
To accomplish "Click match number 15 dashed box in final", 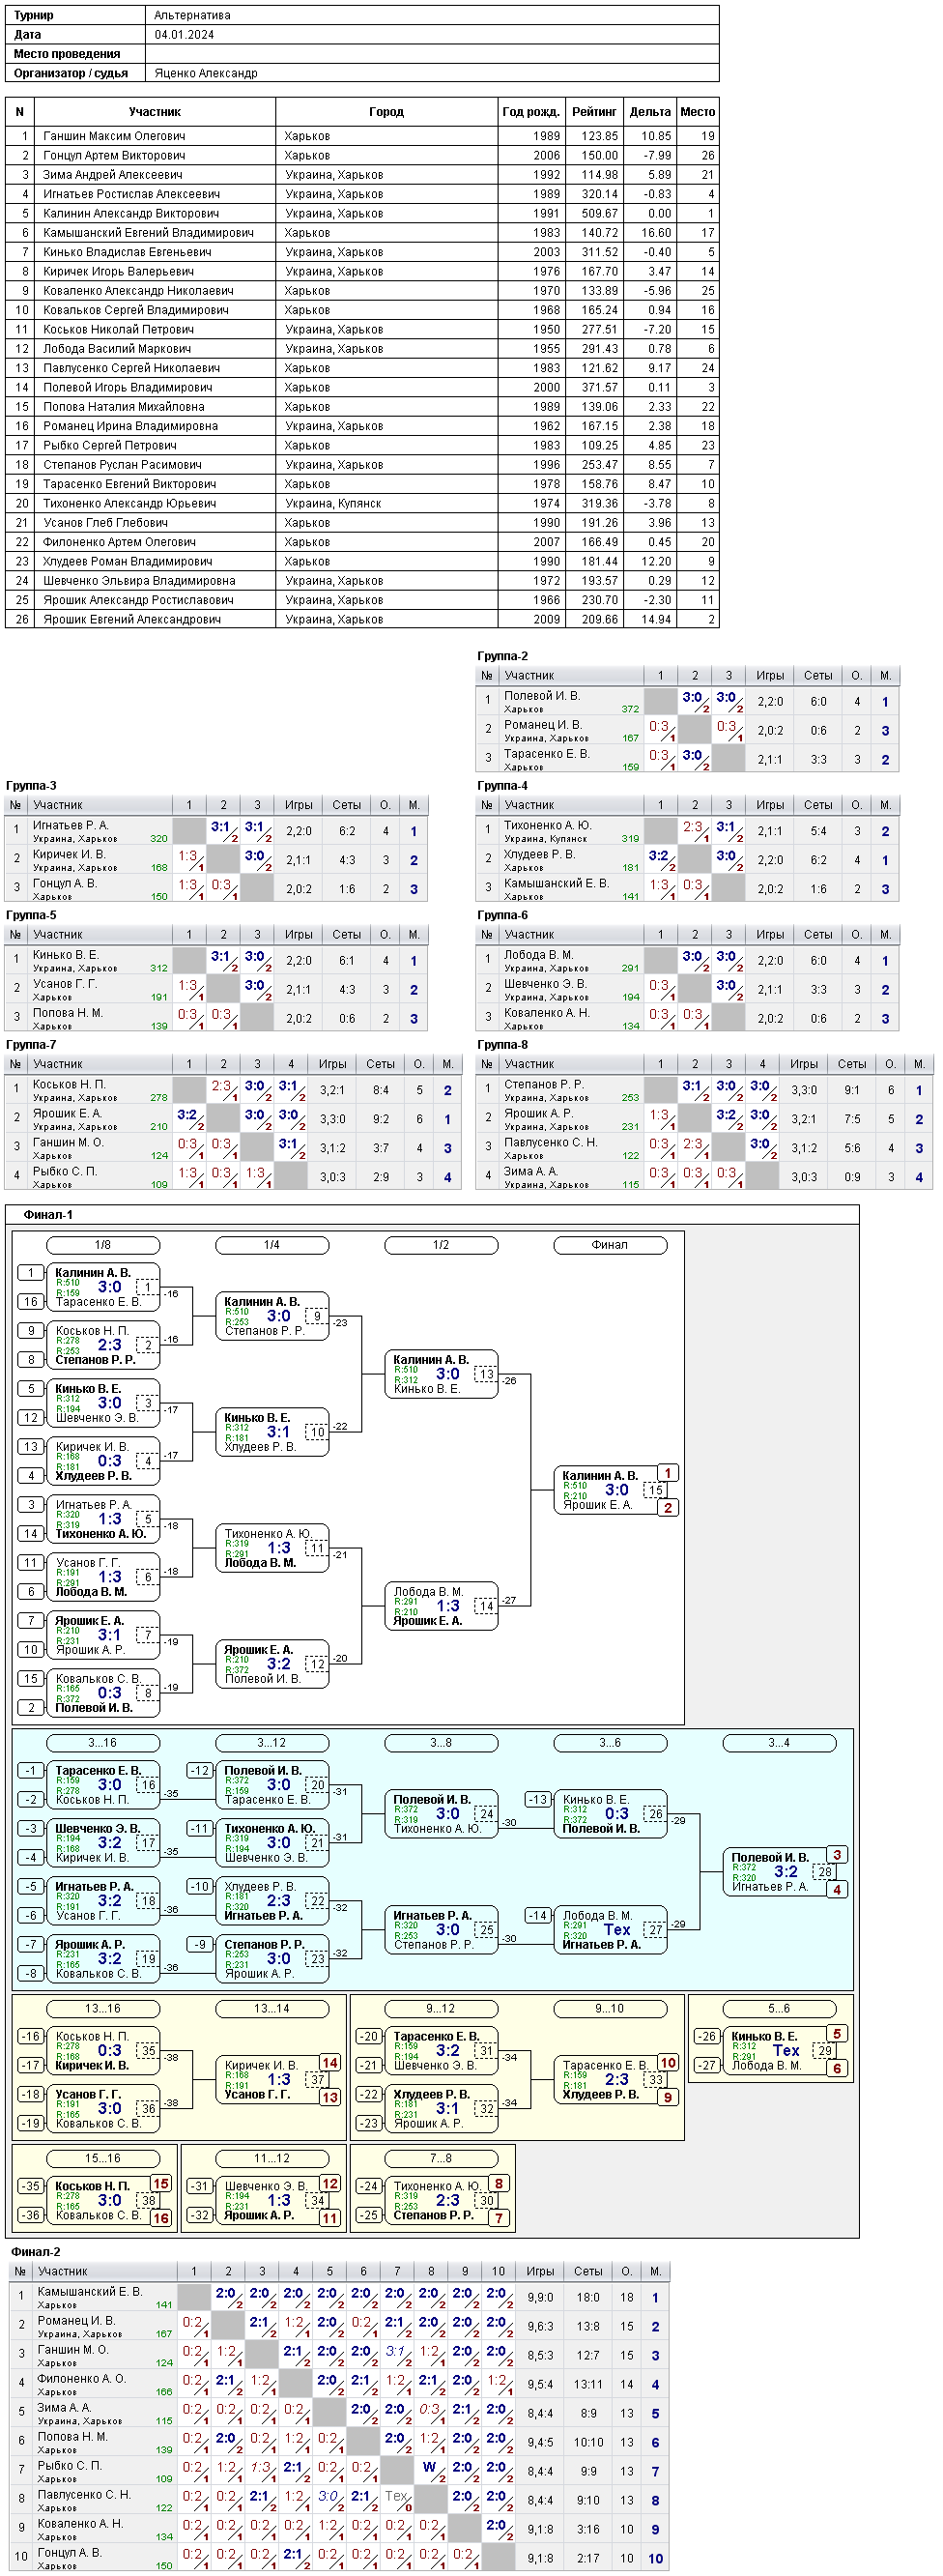I will tap(656, 1490).
